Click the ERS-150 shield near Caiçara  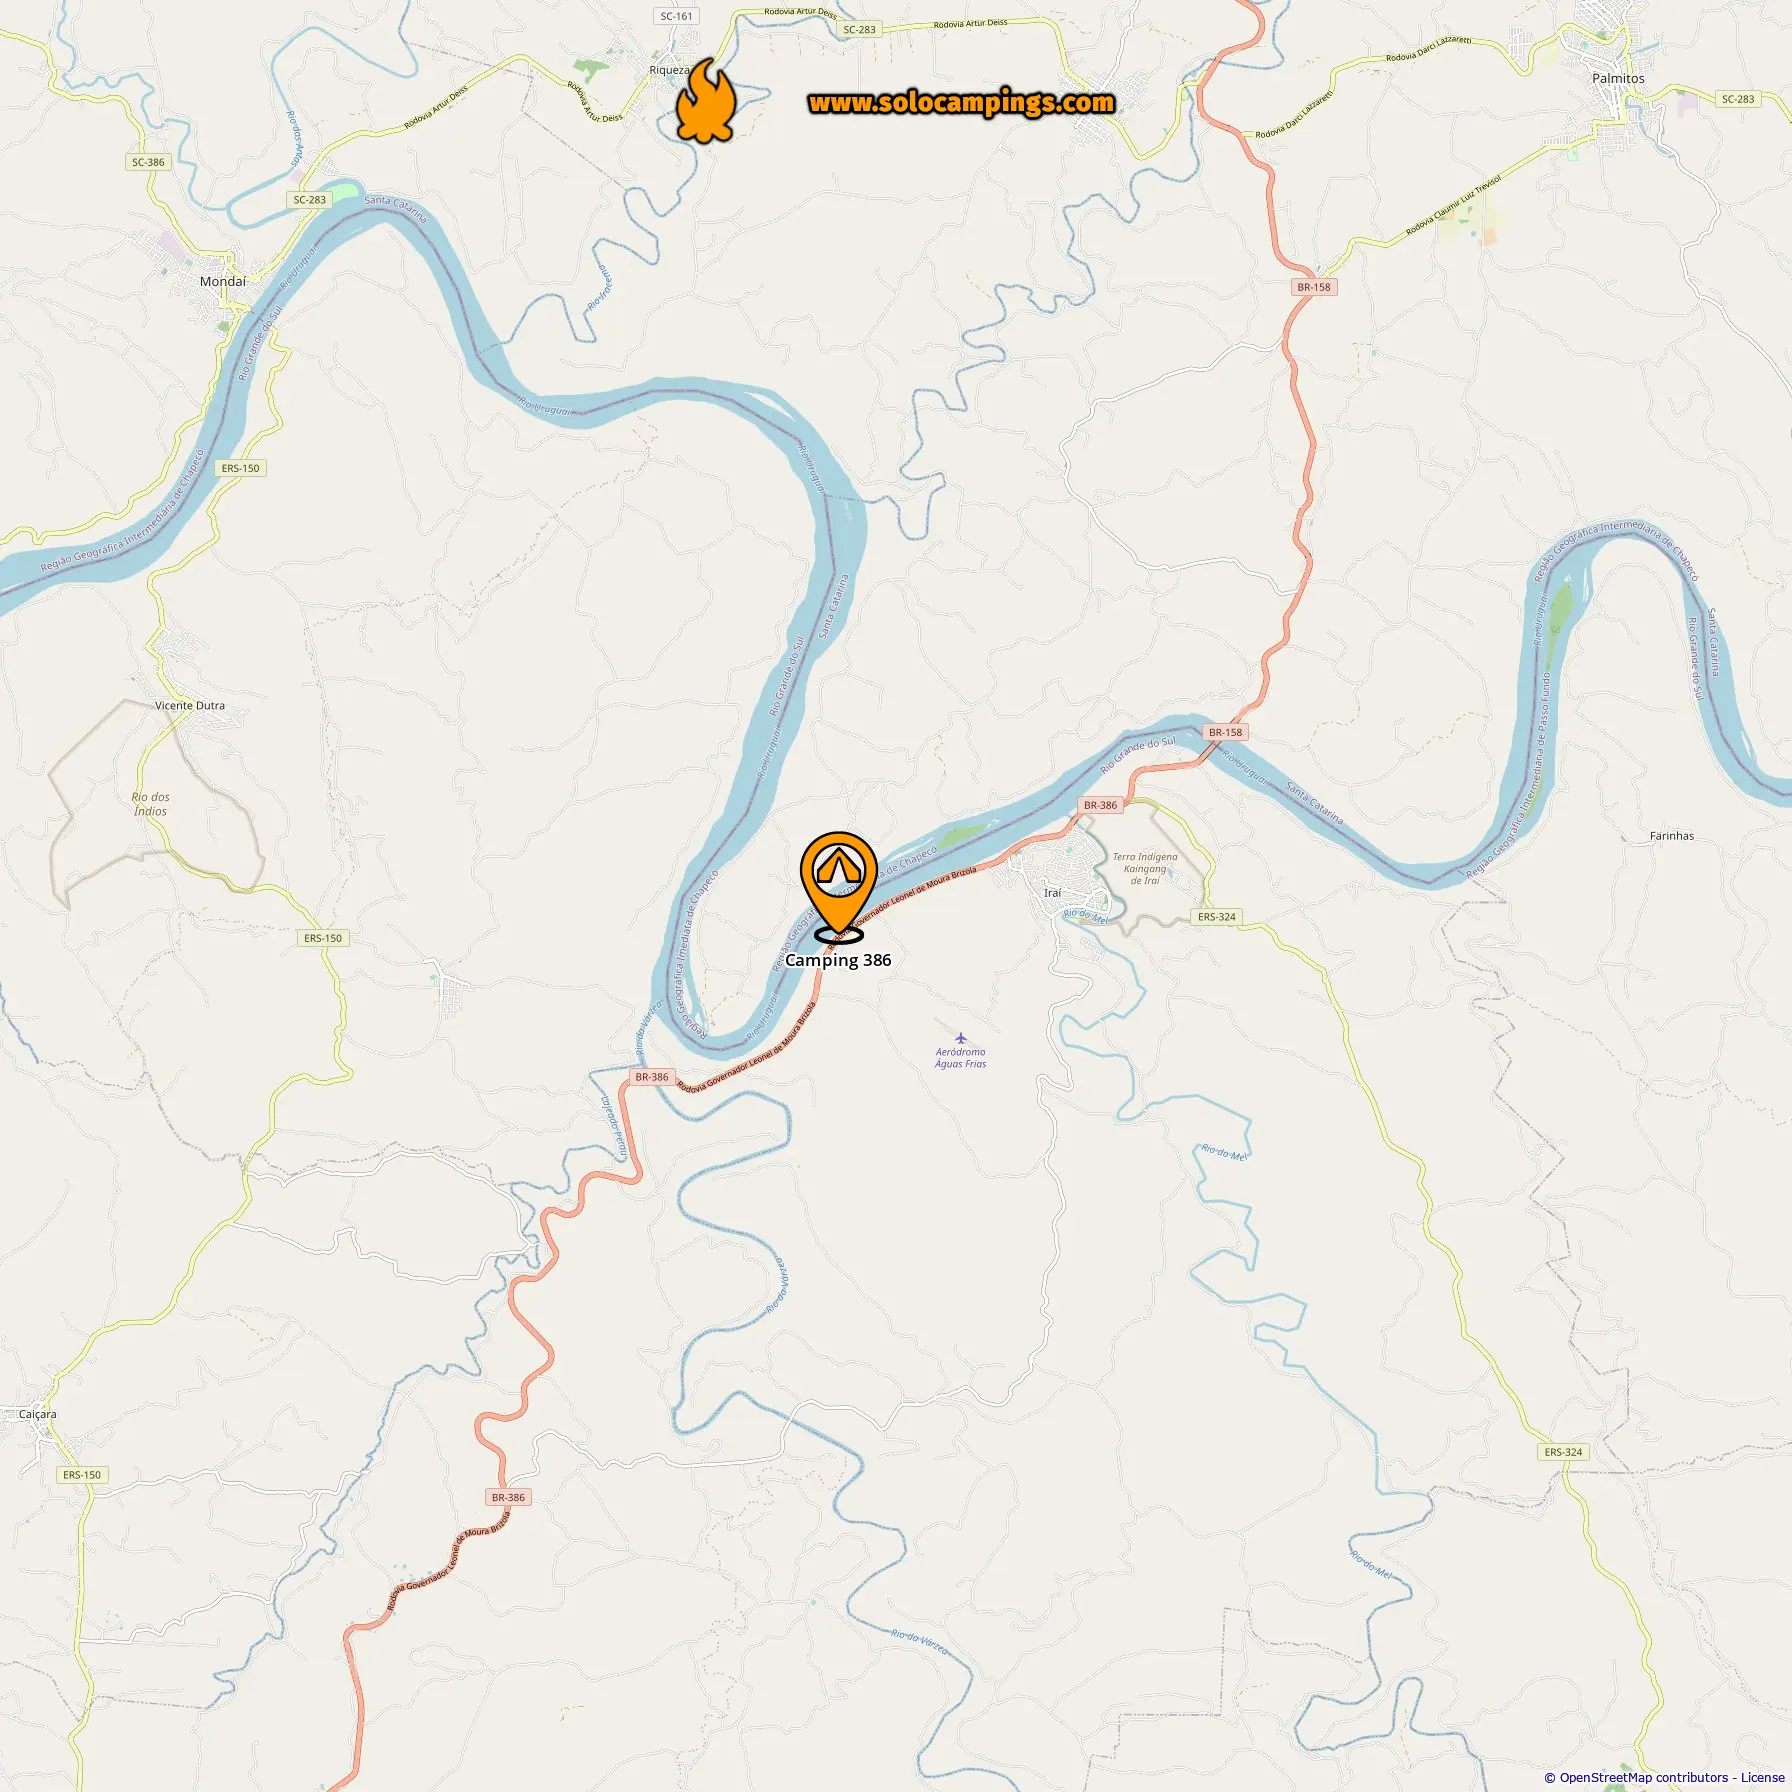pos(82,1474)
